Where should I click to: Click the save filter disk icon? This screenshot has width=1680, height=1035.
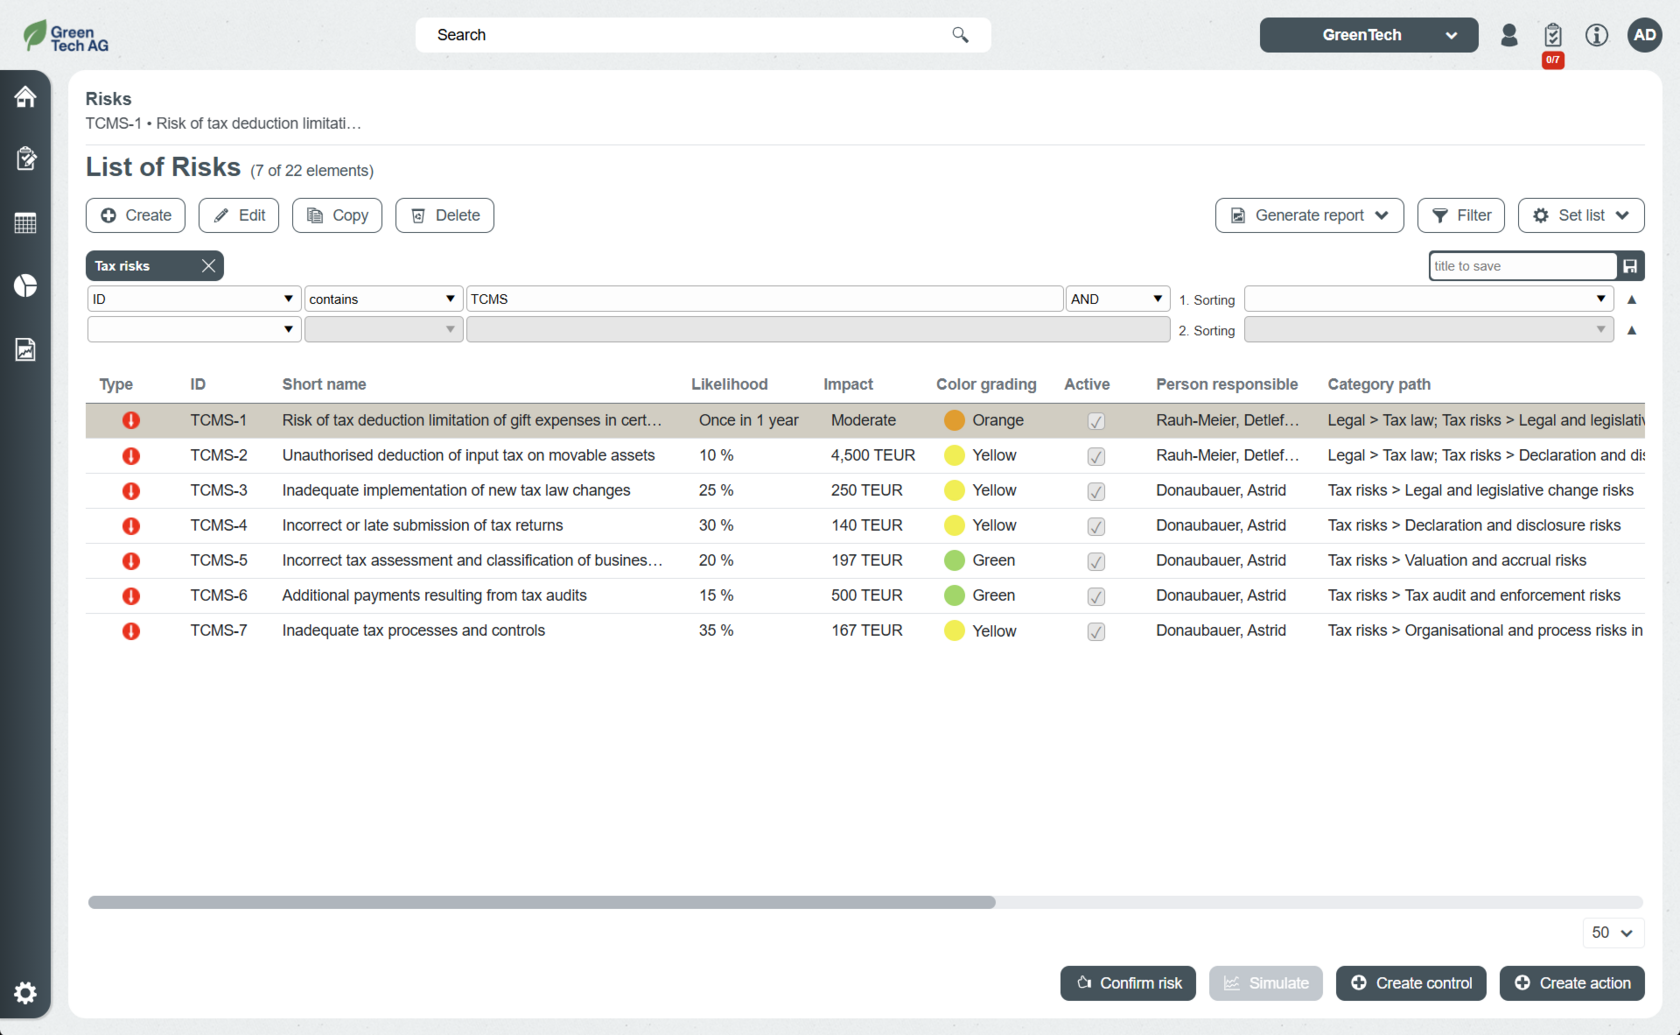pyautogui.click(x=1630, y=266)
